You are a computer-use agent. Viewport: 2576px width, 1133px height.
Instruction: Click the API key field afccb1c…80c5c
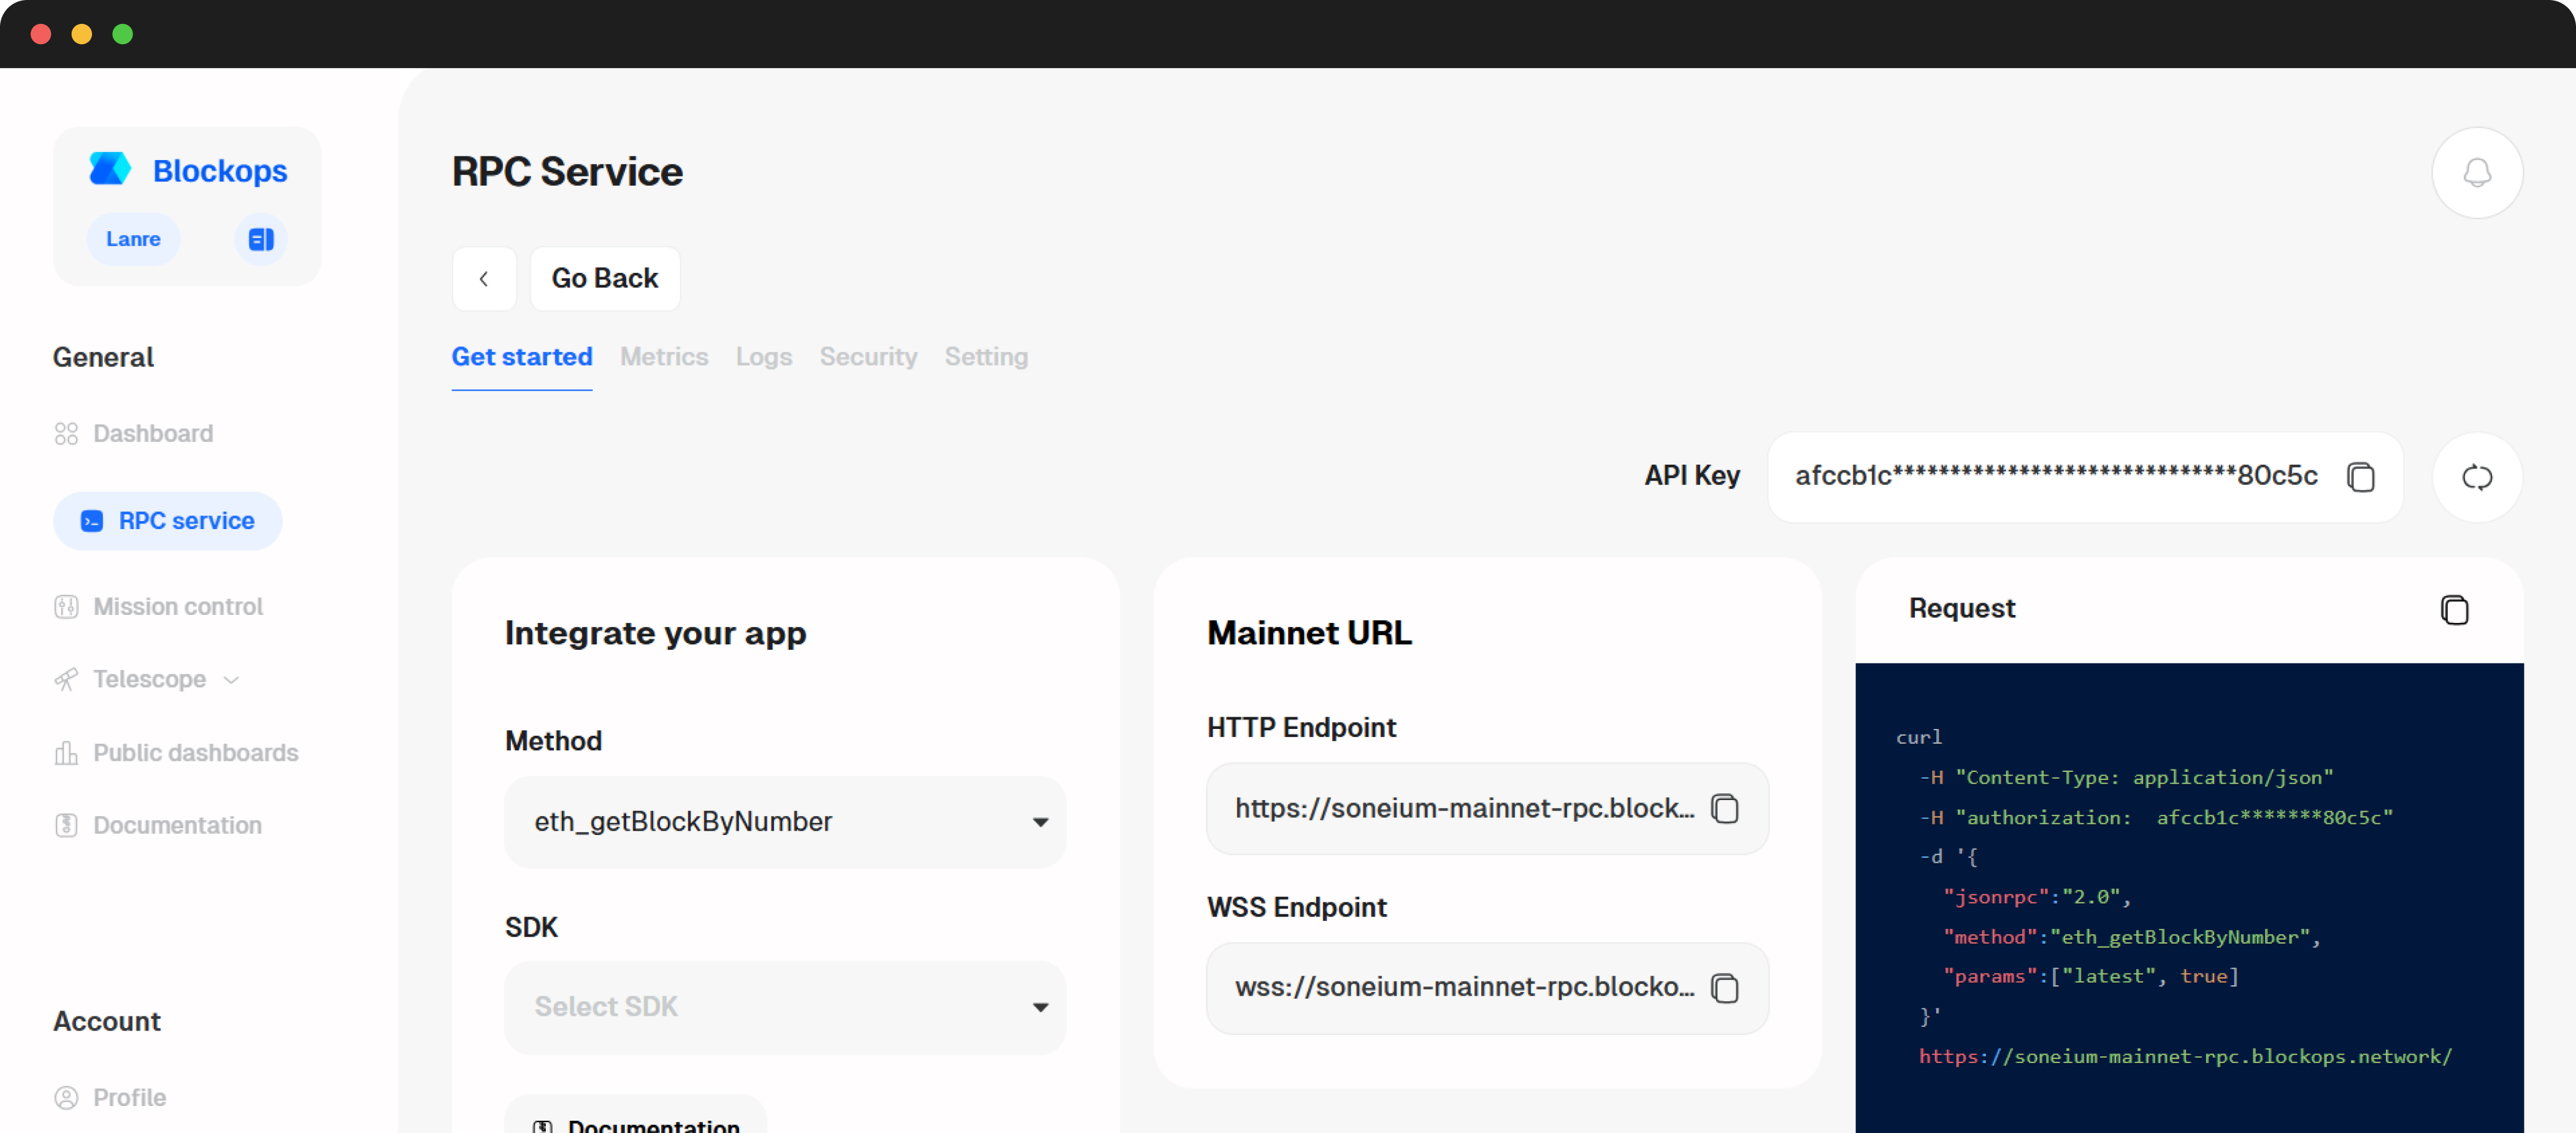click(2085, 477)
